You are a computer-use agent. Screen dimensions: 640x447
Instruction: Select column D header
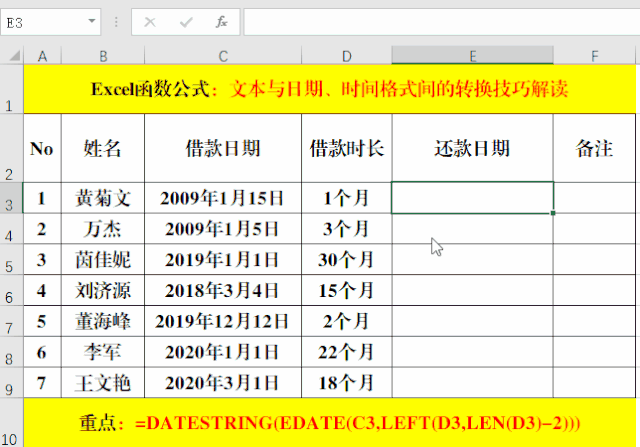pos(347,56)
